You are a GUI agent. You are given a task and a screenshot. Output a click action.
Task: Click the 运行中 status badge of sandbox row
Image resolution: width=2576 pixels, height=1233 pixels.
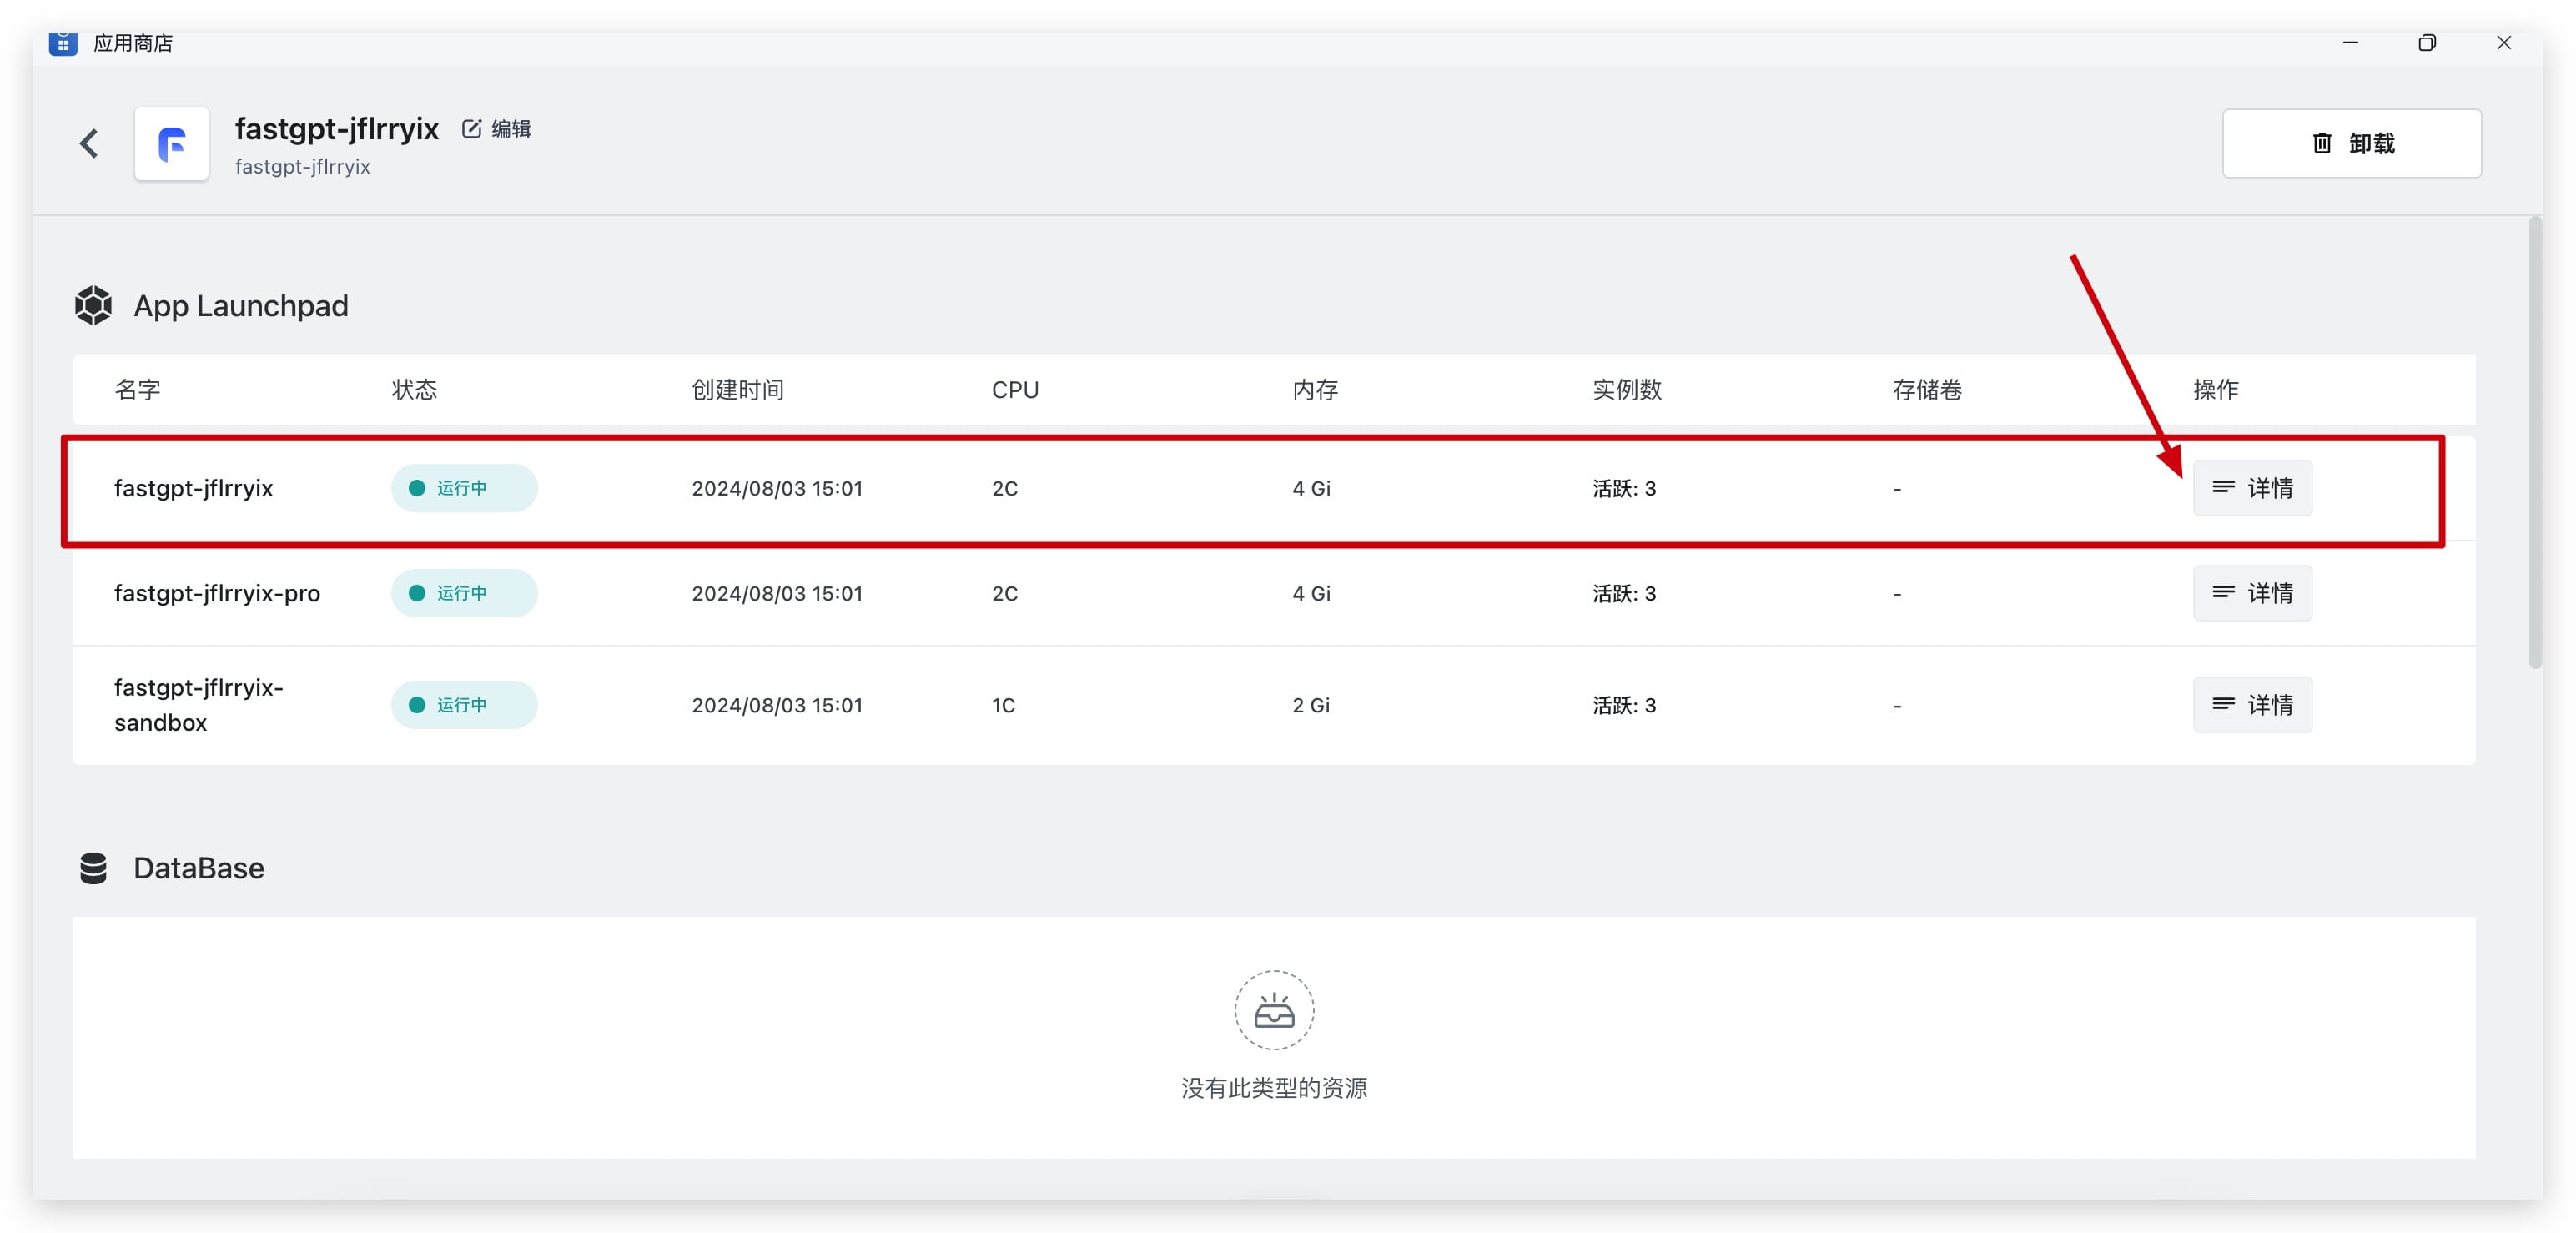click(x=464, y=705)
